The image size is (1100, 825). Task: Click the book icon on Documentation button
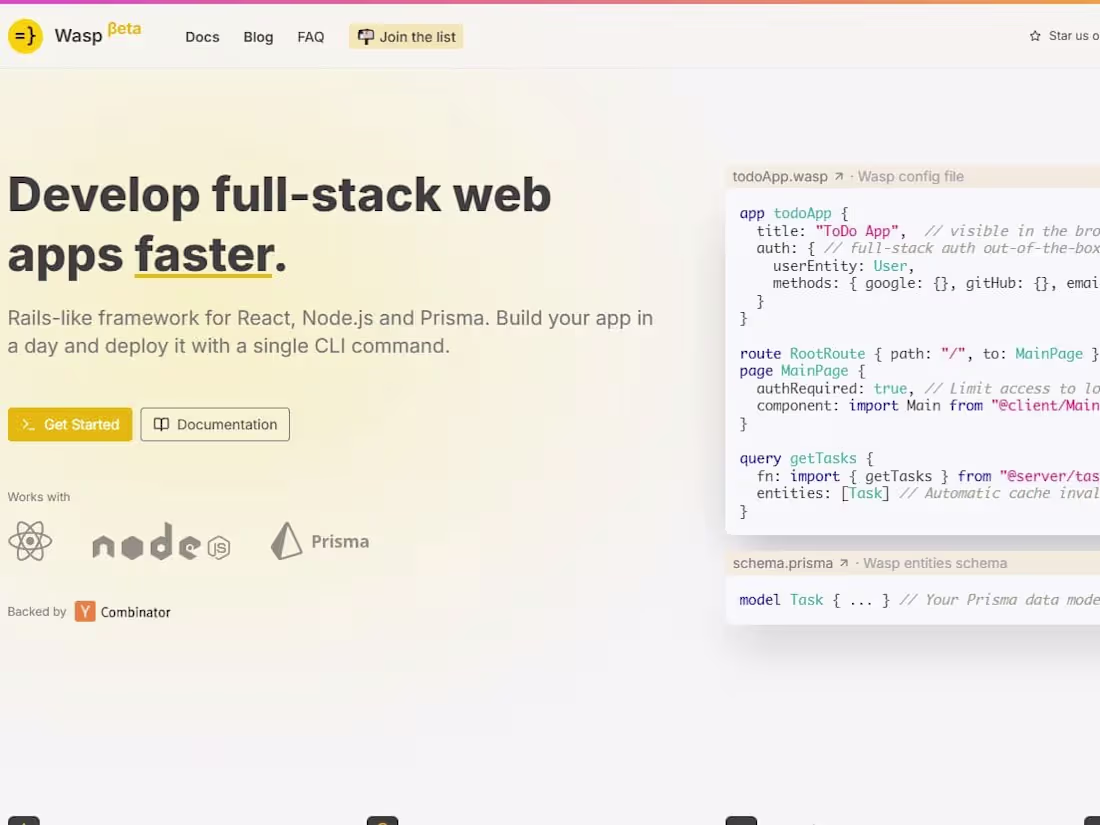click(x=161, y=424)
